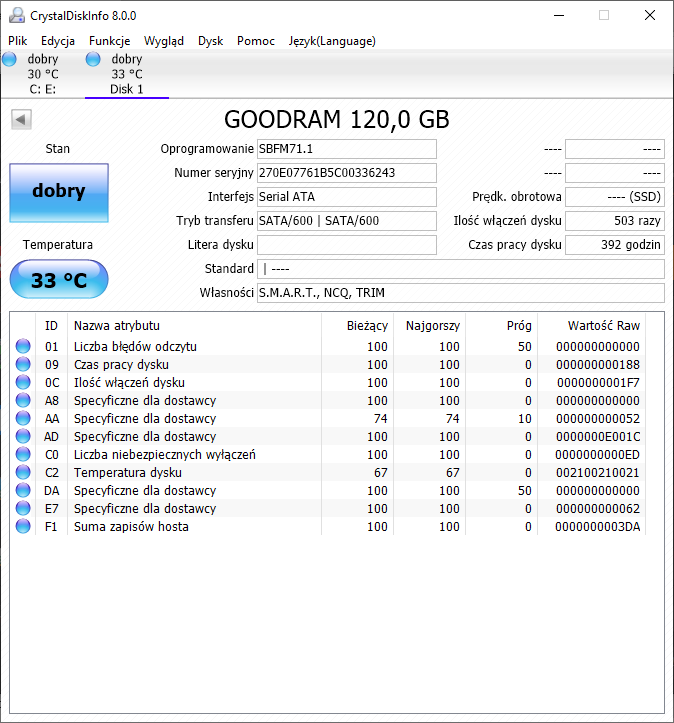674x723 pixels.
Task: Click the previous disk arrow button
Action: [x=21, y=120]
